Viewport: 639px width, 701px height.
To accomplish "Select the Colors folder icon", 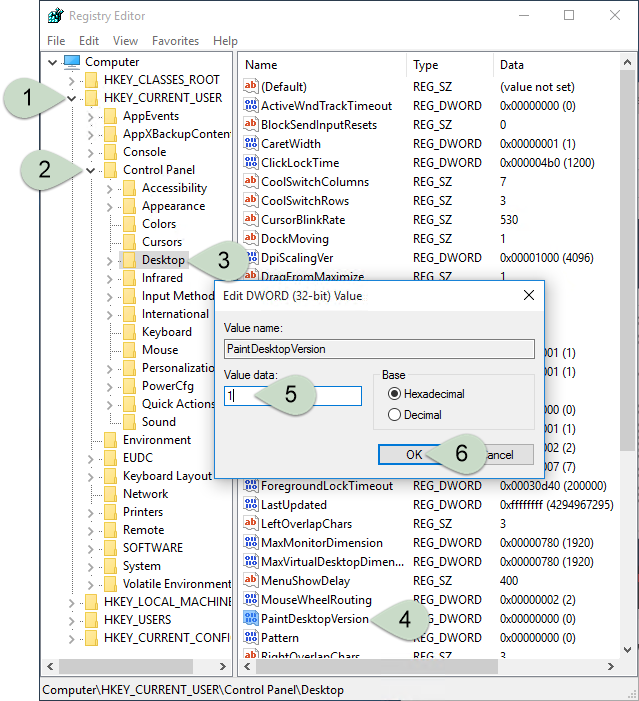I will pos(129,224).
